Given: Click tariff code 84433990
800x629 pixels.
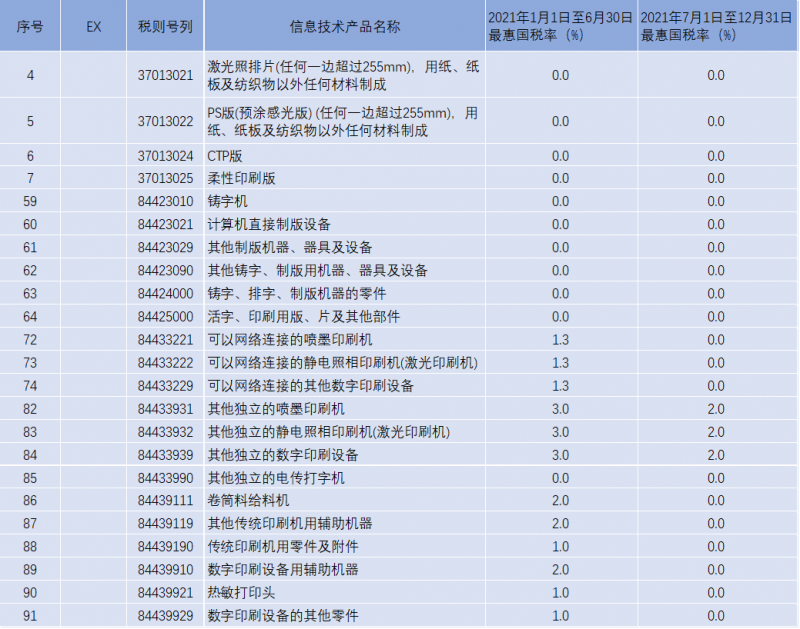Looking at the screenshot, I should coord(164,478).
